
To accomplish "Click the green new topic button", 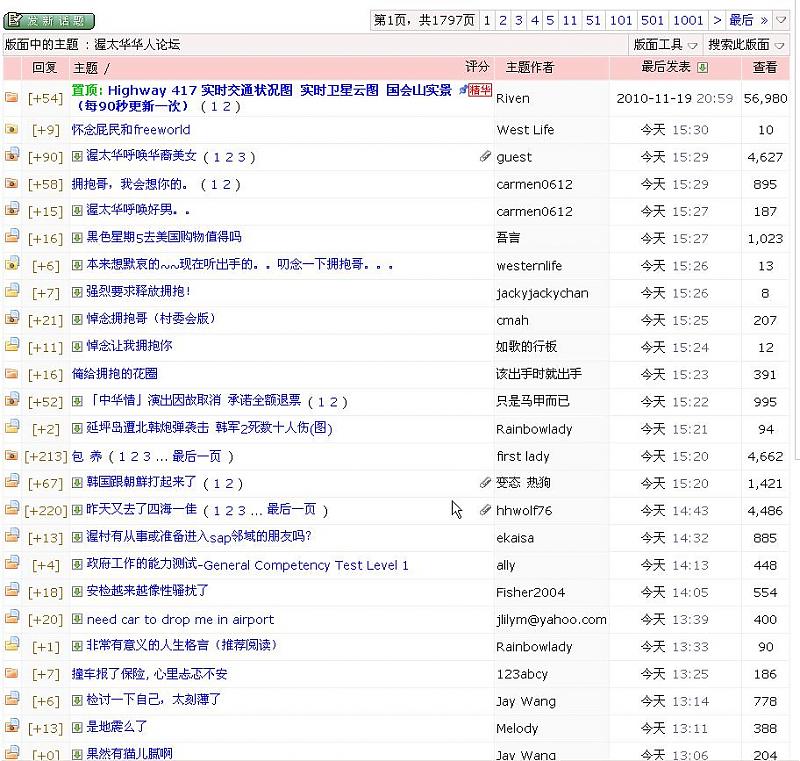I will 50,20.
